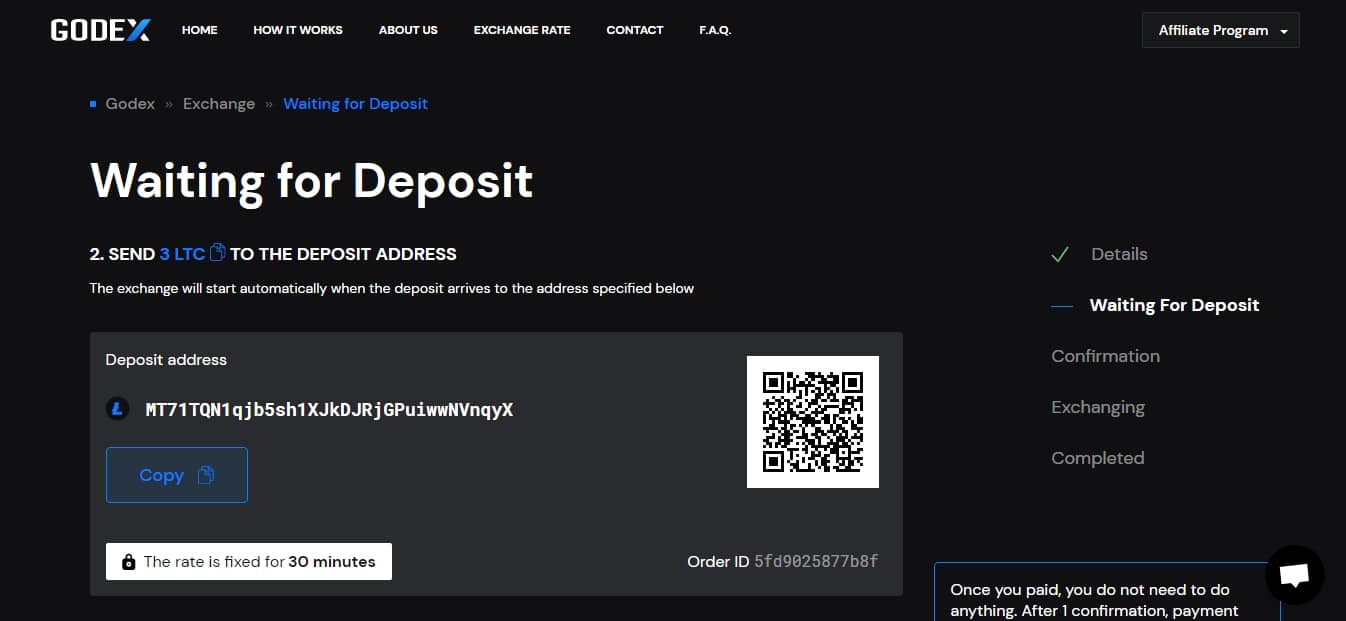Go back to Exchange breadcrumb
This screenshot has height=621, width=1346.
[219, 104]
